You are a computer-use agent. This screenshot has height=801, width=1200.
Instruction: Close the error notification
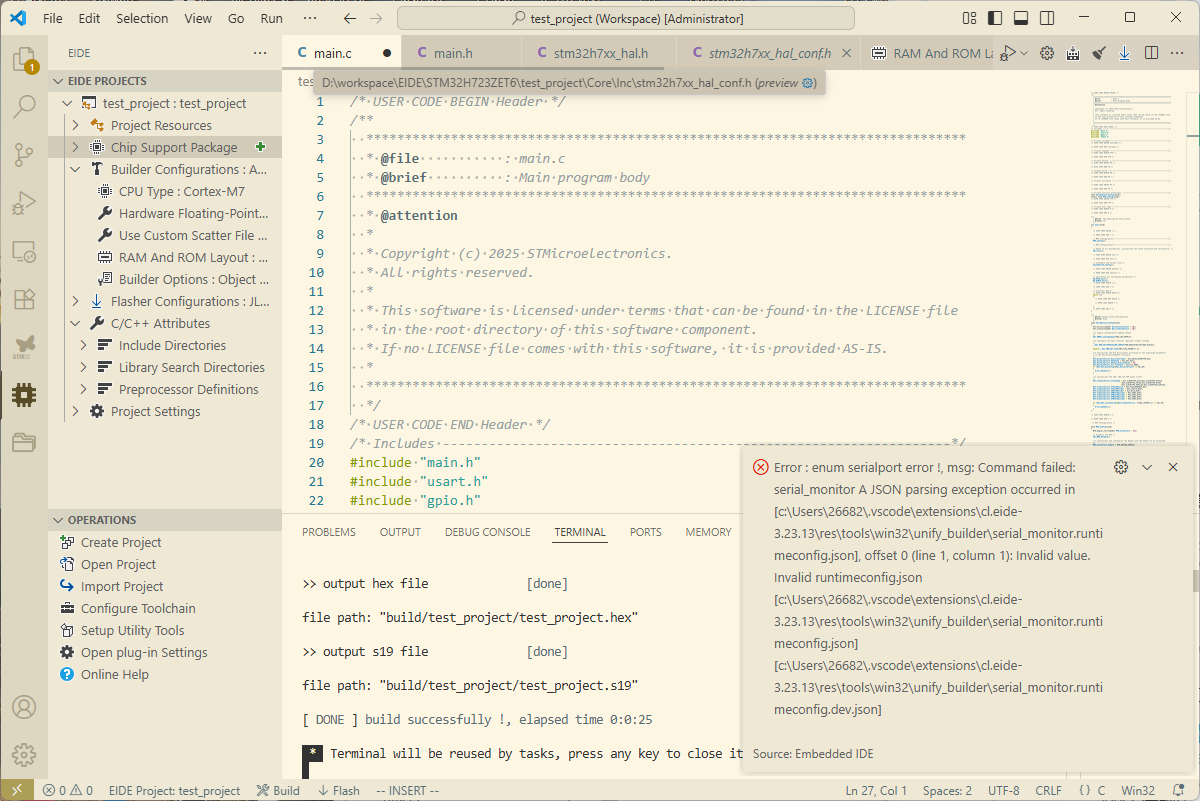pyautogui.click(x=1173, y=467)
